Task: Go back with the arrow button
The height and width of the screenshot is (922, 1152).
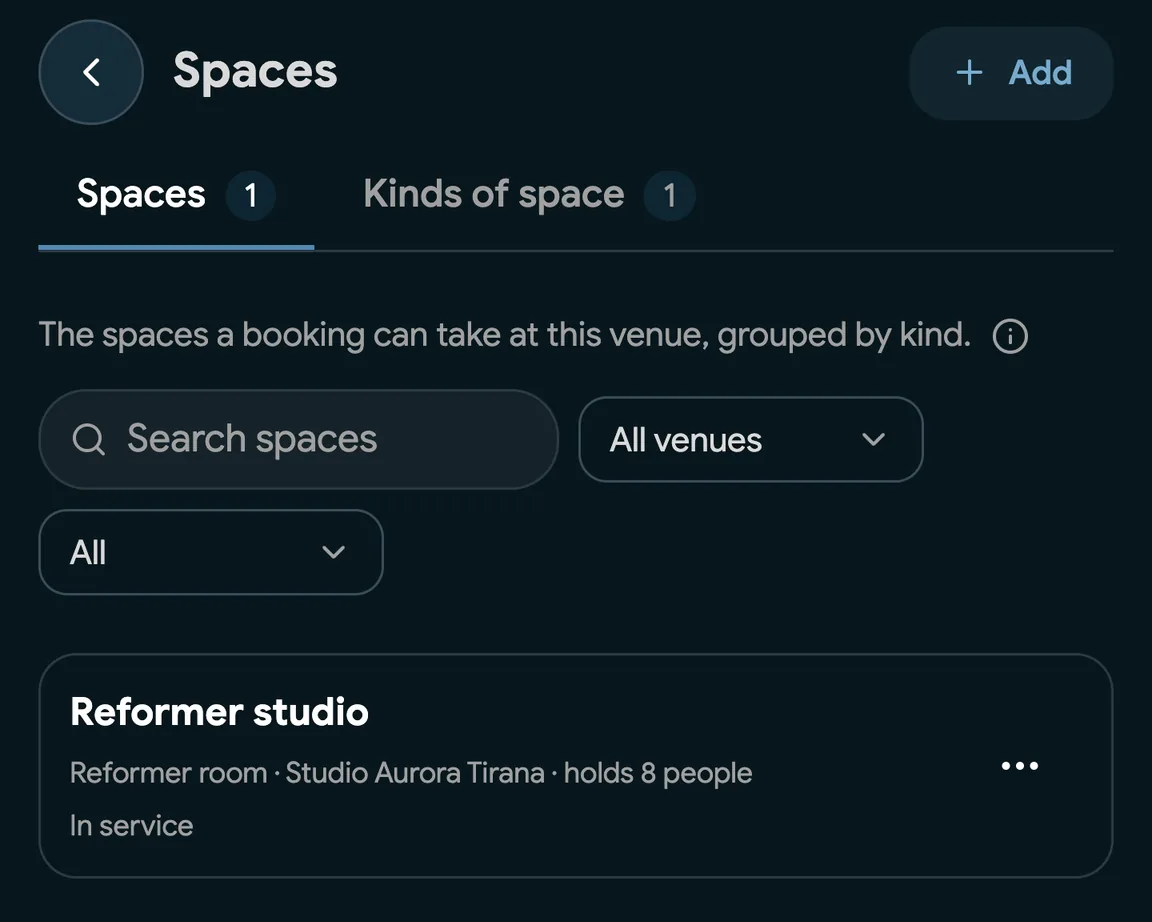Action: pos(91,72)
